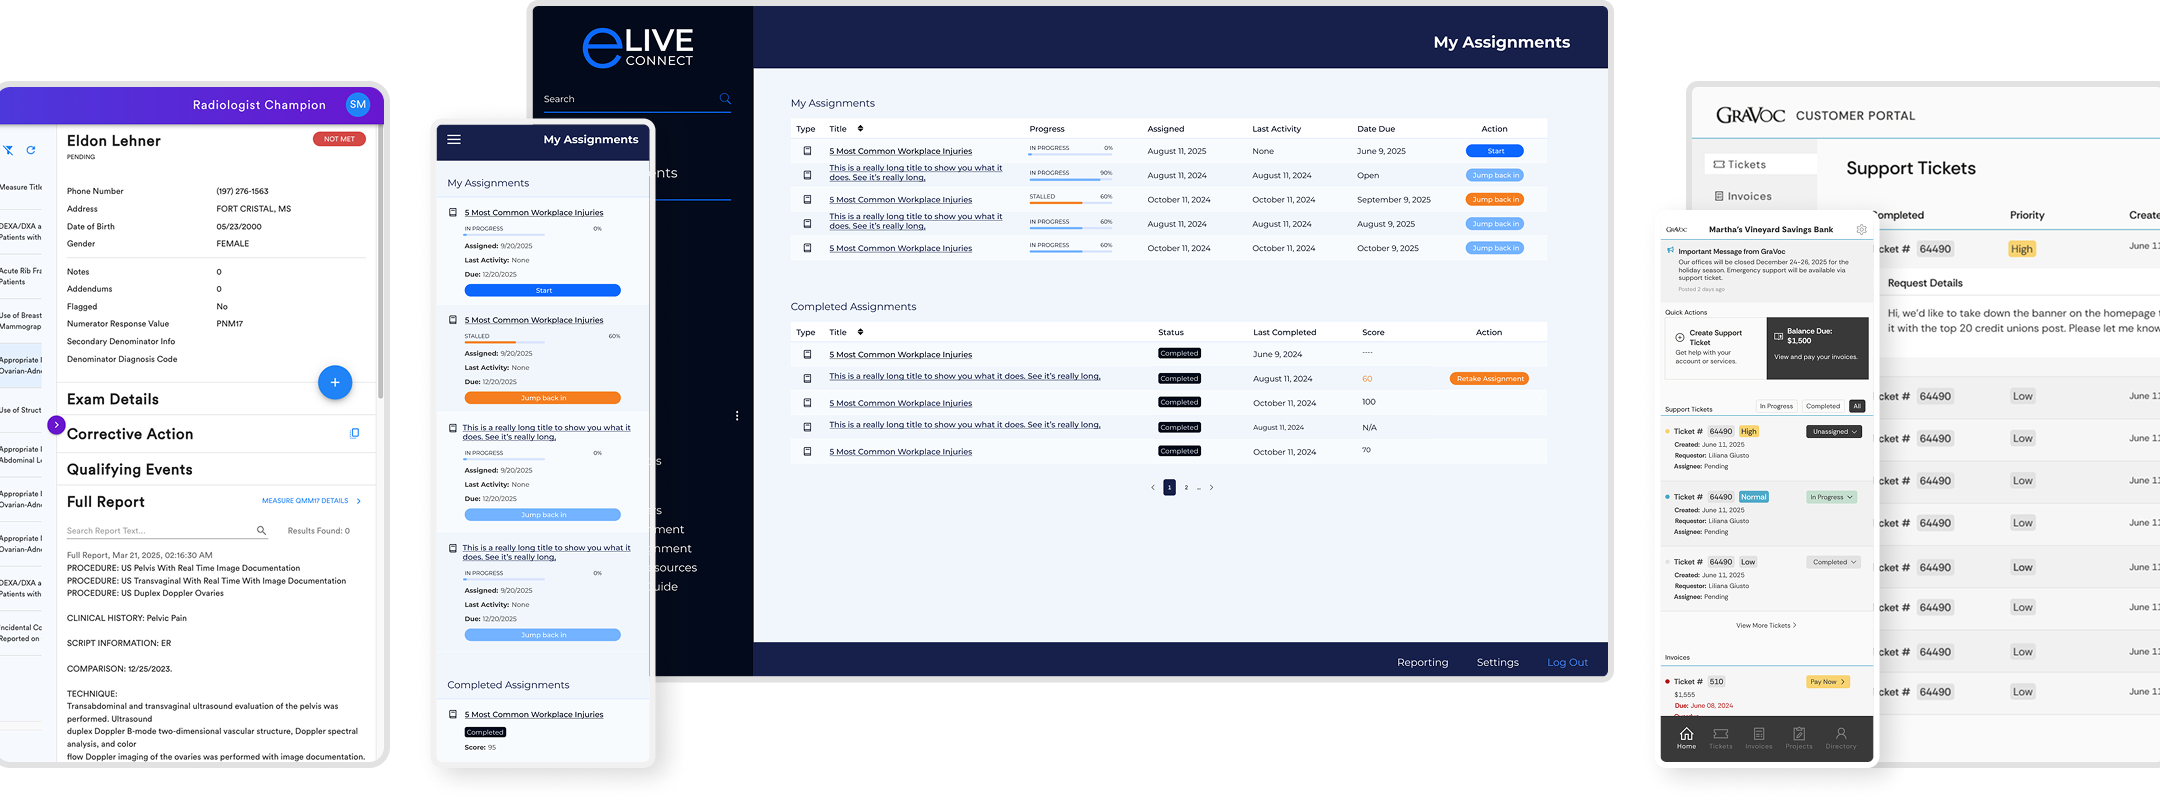Open the gear settings for Martha's Vineyard Savings Bank
Viewport: 2160px width, 802px height.
click(1861, 230)
